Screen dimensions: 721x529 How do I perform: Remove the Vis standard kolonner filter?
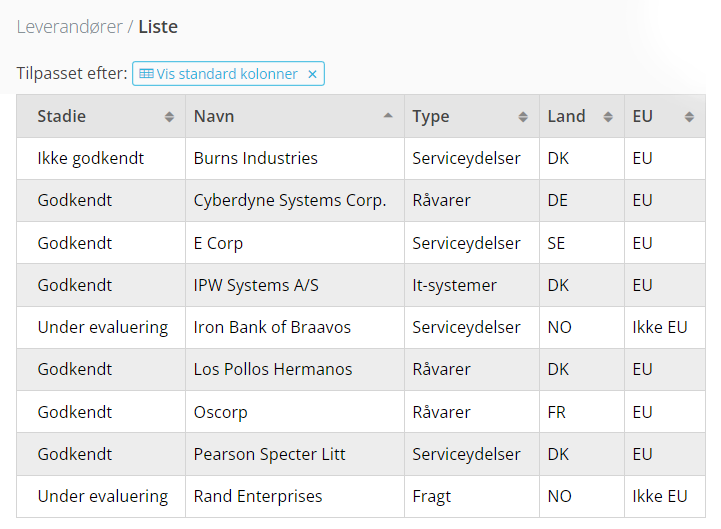312,74
